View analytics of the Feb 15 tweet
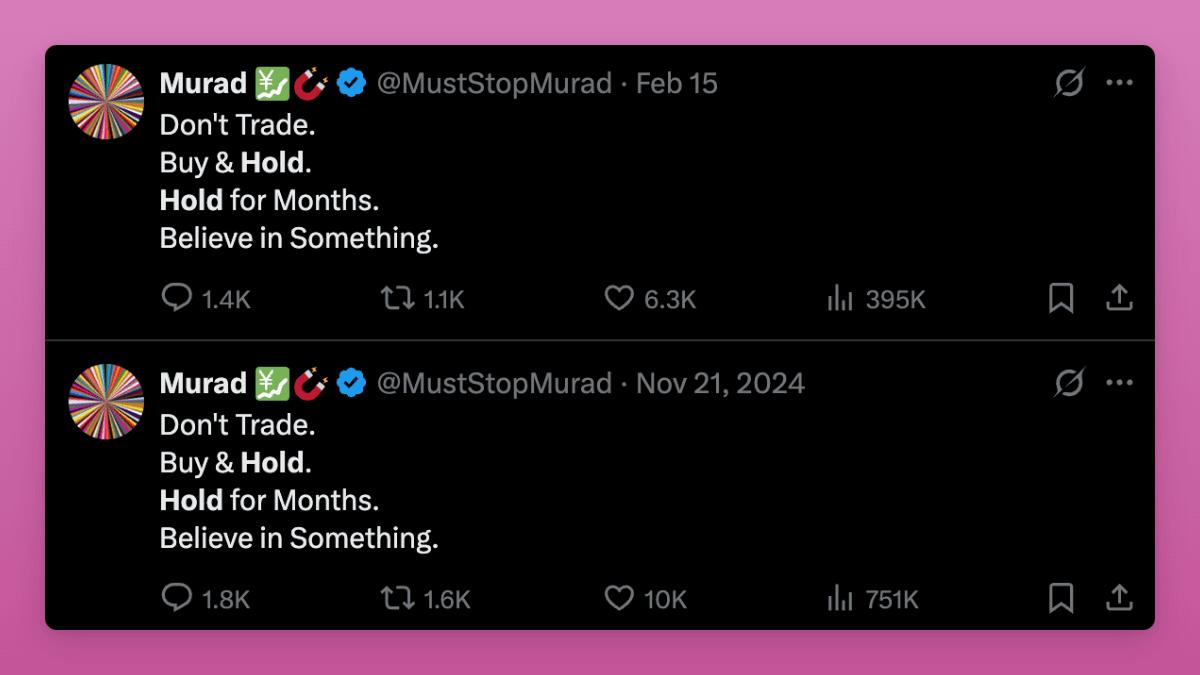This screenshot has width=1200, height=675. [x=839, y=298]
